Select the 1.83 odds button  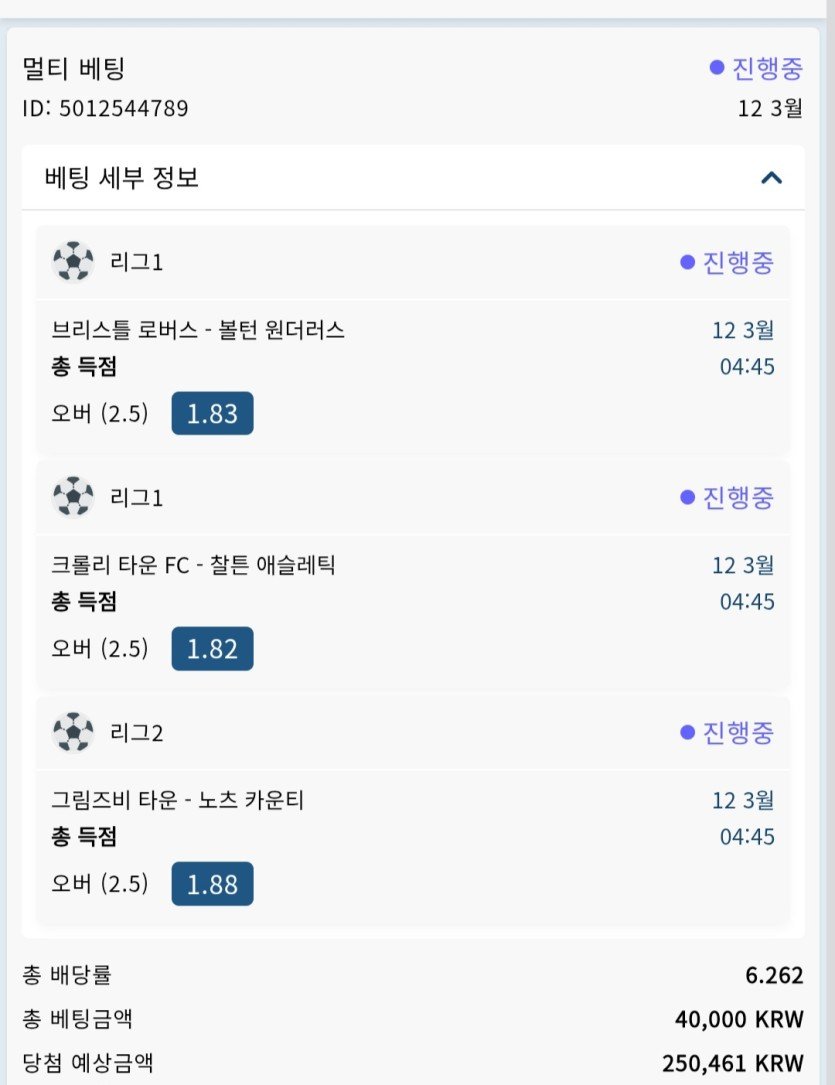[x=212, y=413]
